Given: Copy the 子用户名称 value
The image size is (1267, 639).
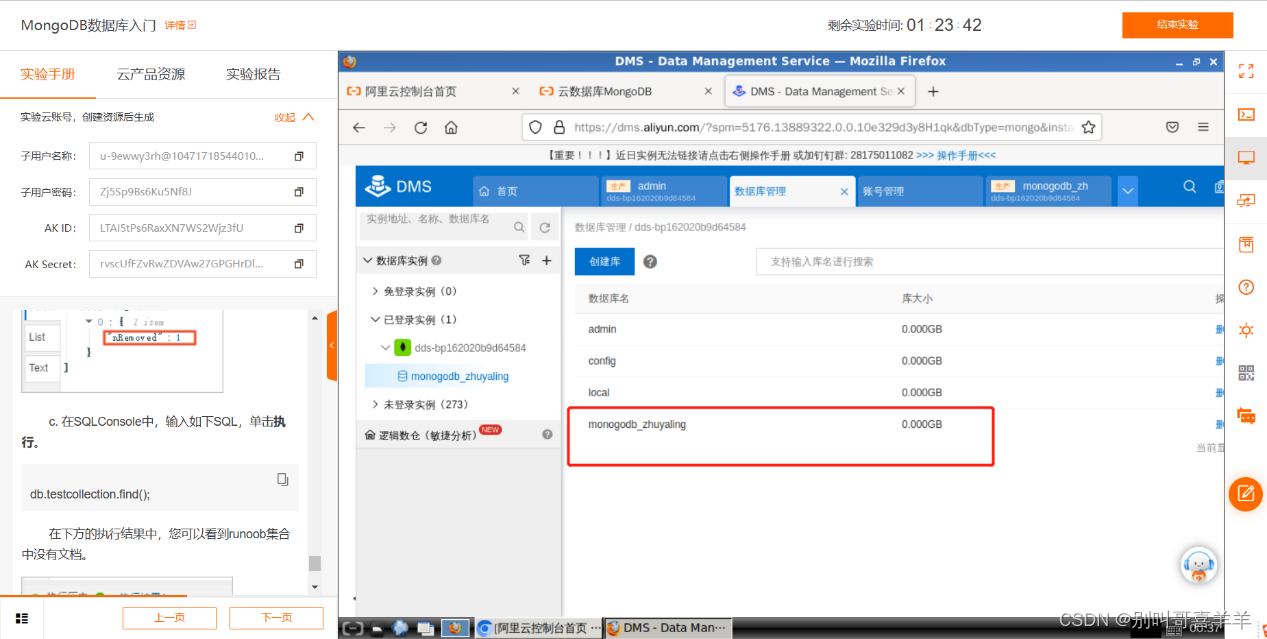Looking at the screenshot, I should (x=298, y=156).
